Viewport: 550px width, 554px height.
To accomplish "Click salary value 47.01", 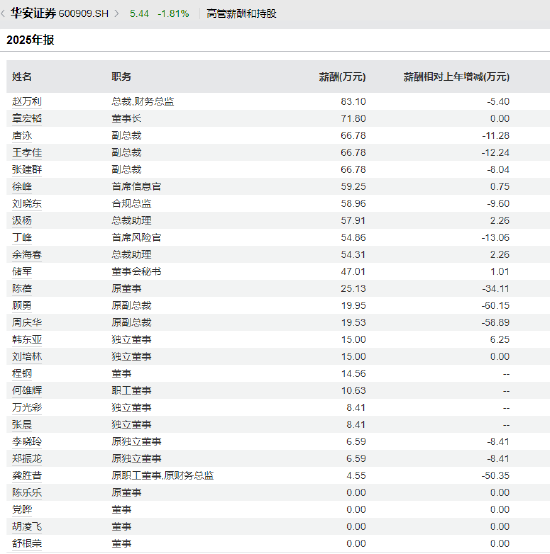I will click(x=353, y=271).
